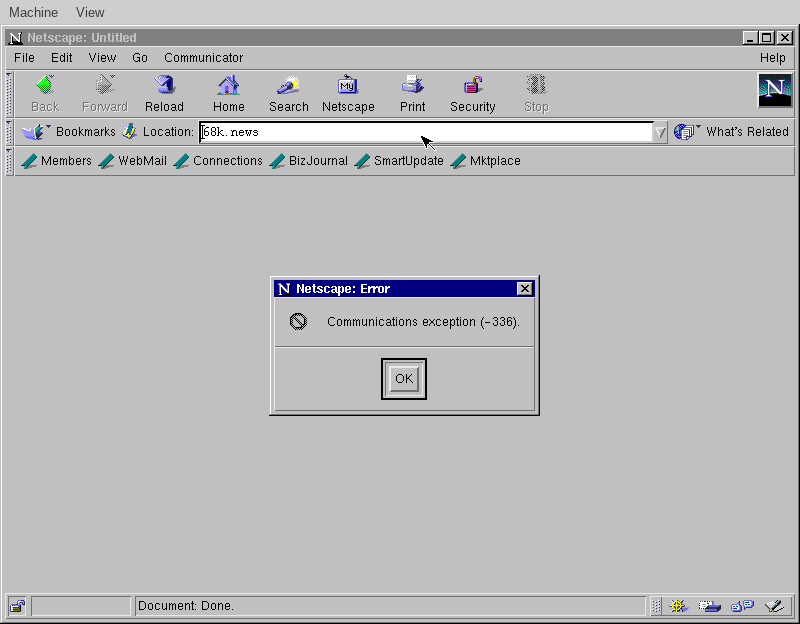Open the Connections personal toolbar bookmark

pos(218,161)
